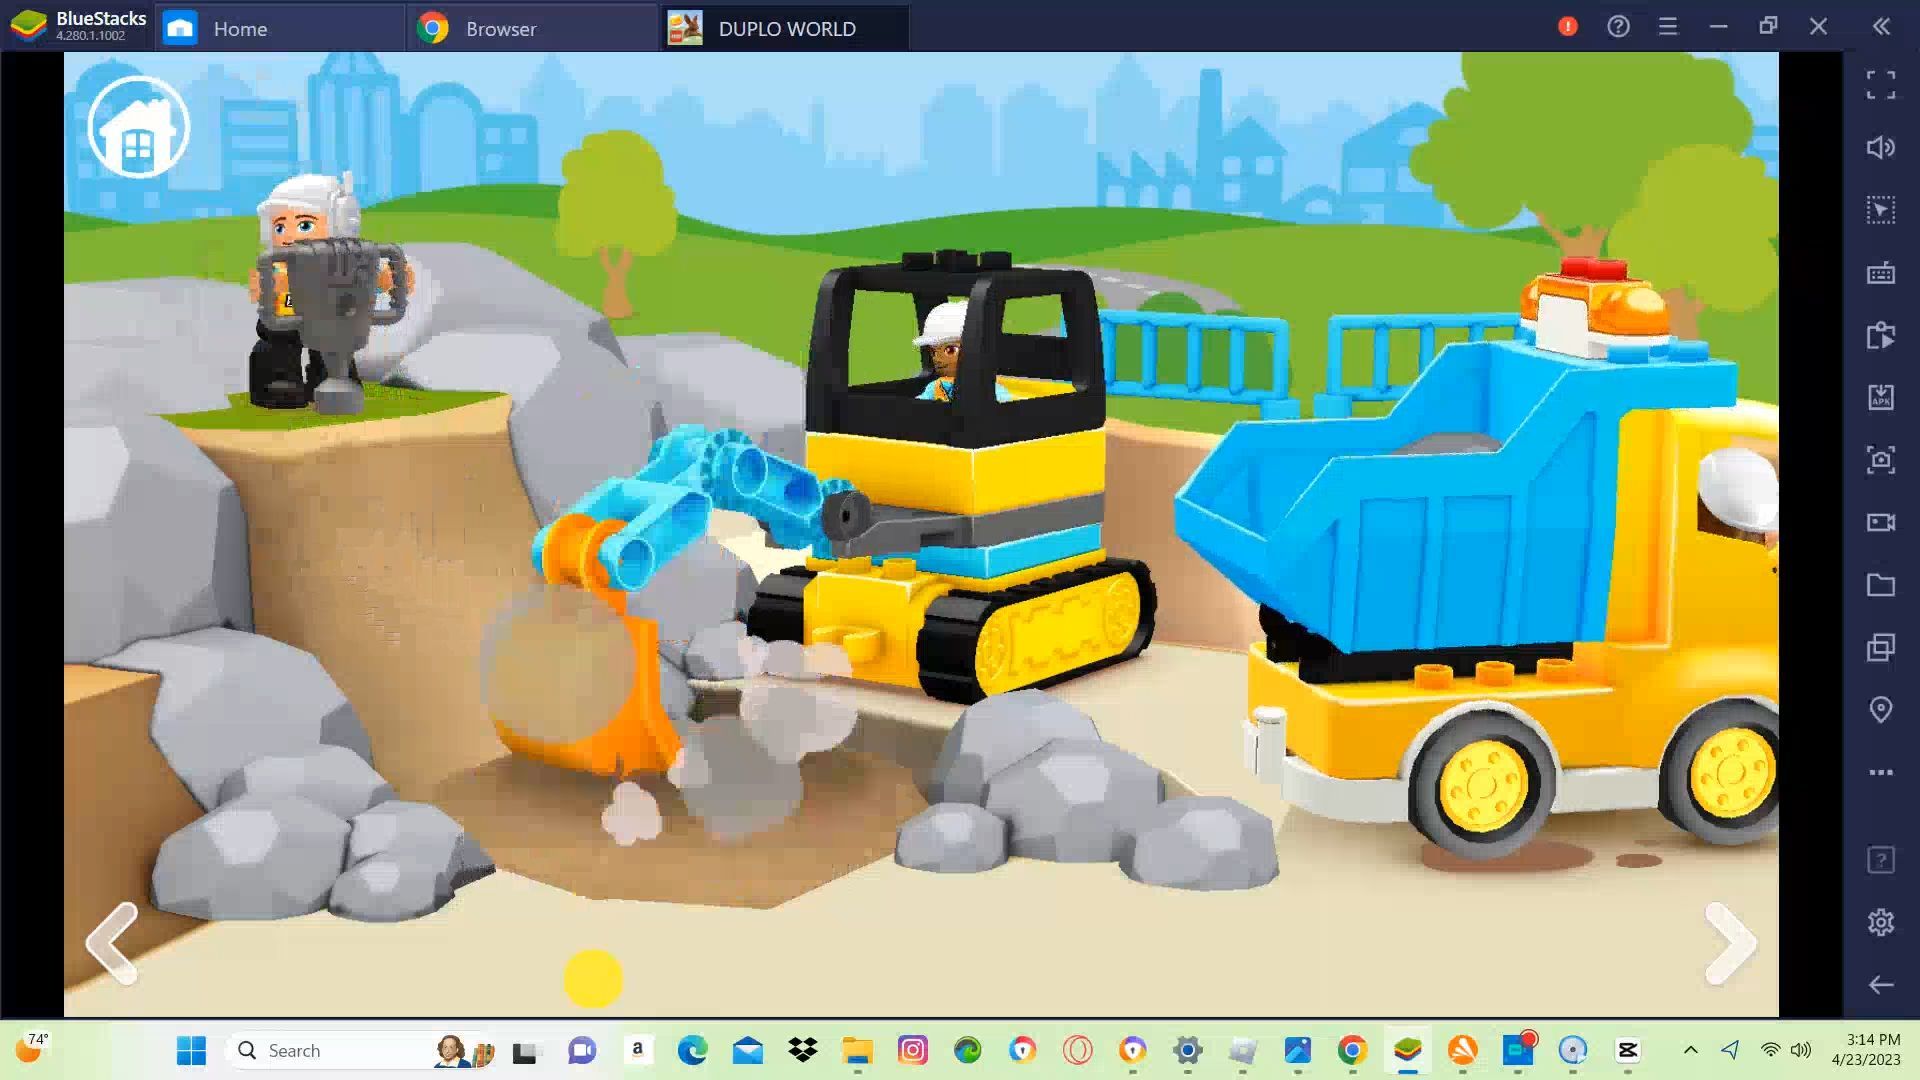Mute BlueStacks volume from sidebar

coord(1880,148)
